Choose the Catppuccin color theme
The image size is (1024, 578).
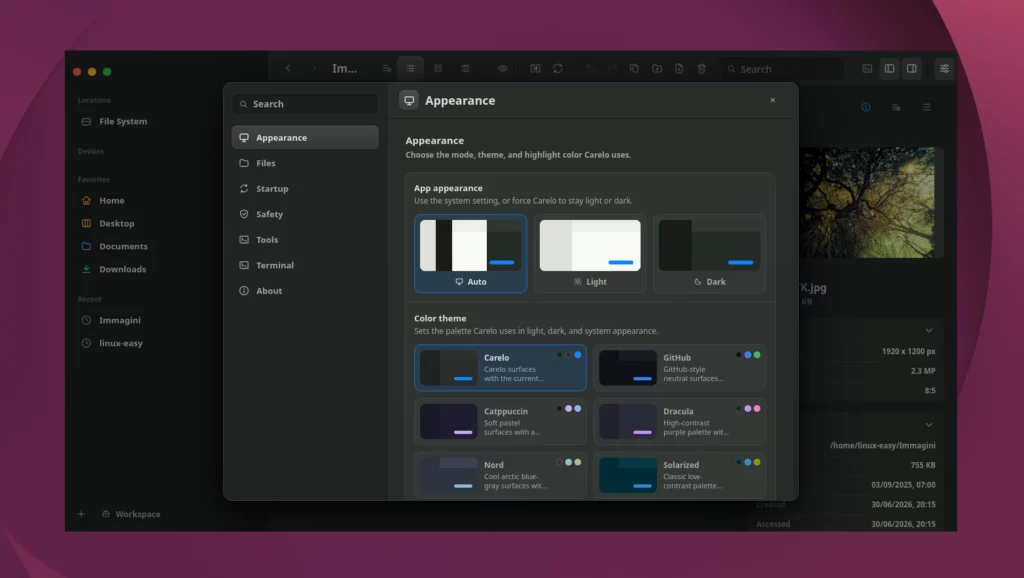pos(500,421)
